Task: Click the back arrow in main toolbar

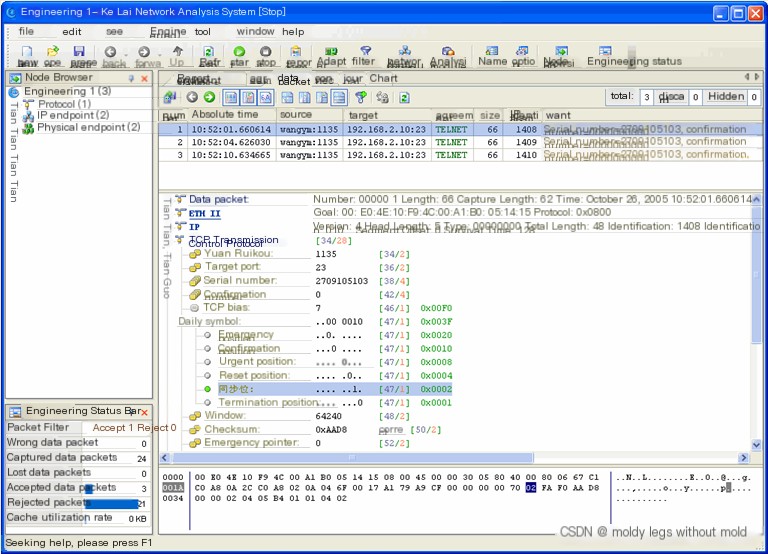Action: pyautogui.click(x=111, y=51)
